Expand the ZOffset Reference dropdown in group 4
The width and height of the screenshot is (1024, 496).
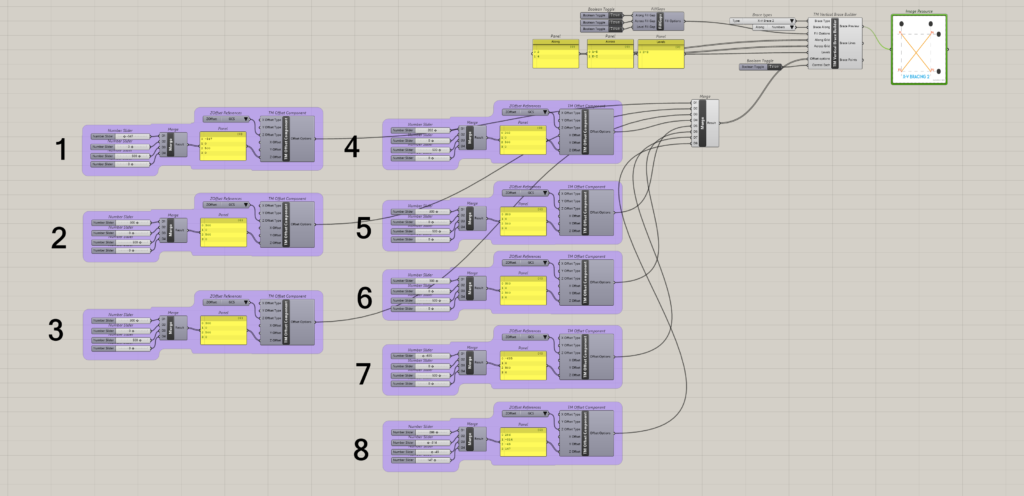pyautogui.click(x=525, y=112)
